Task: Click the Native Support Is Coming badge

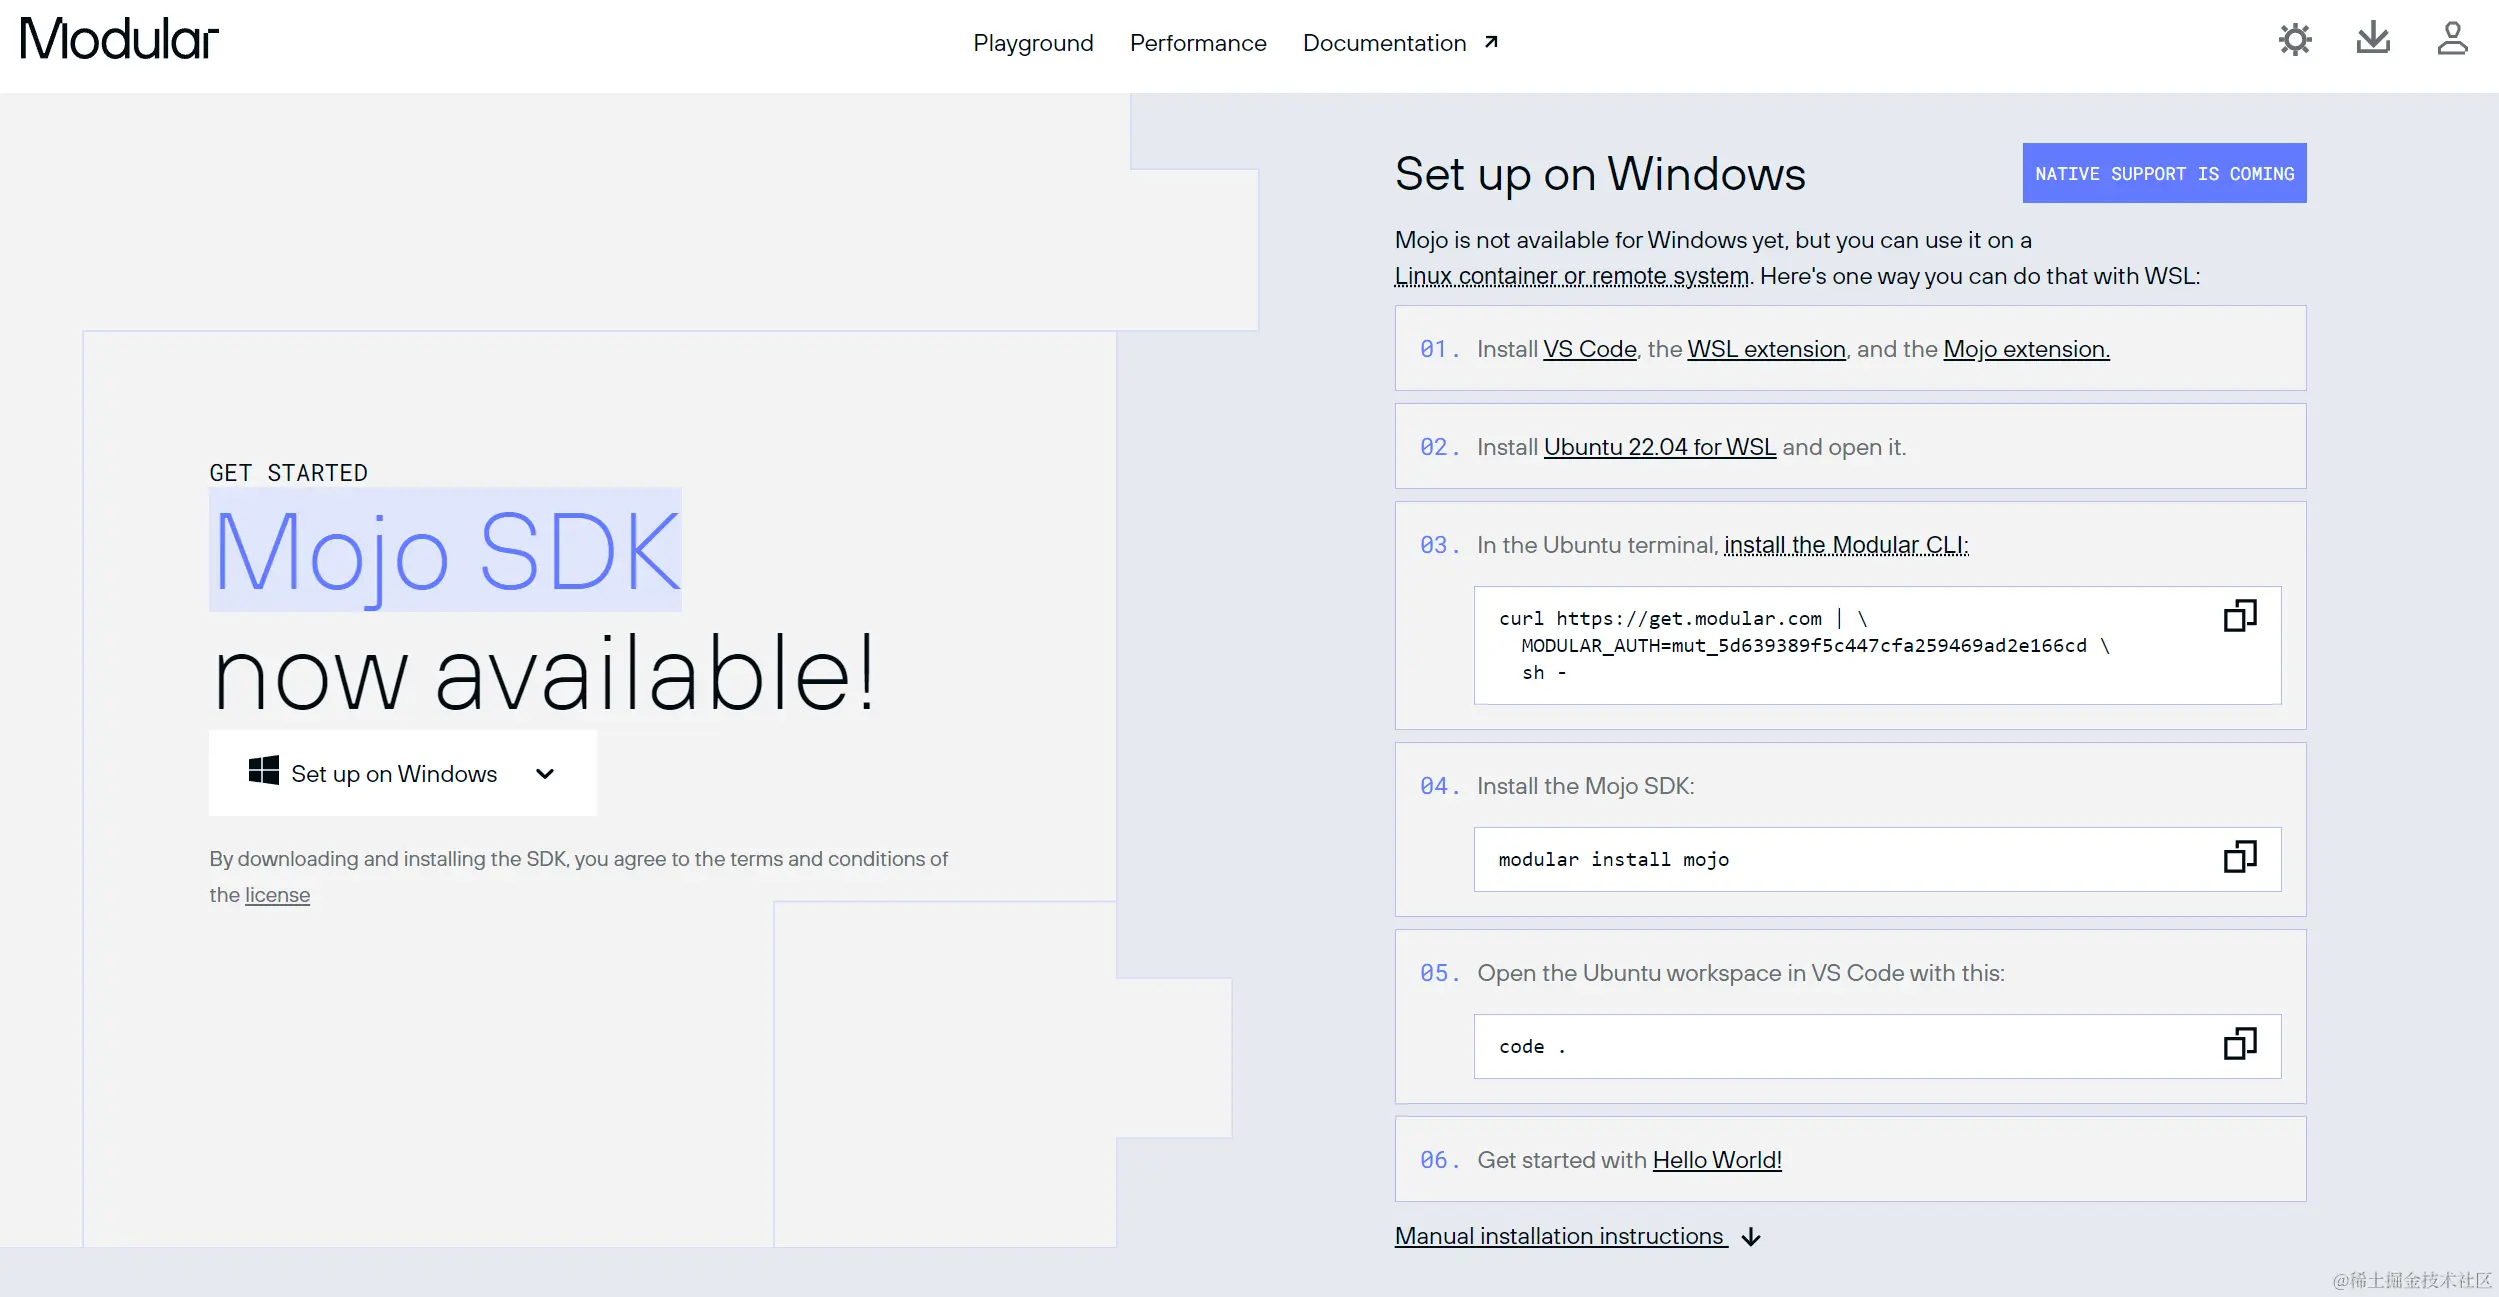Action: [2164, 174]
